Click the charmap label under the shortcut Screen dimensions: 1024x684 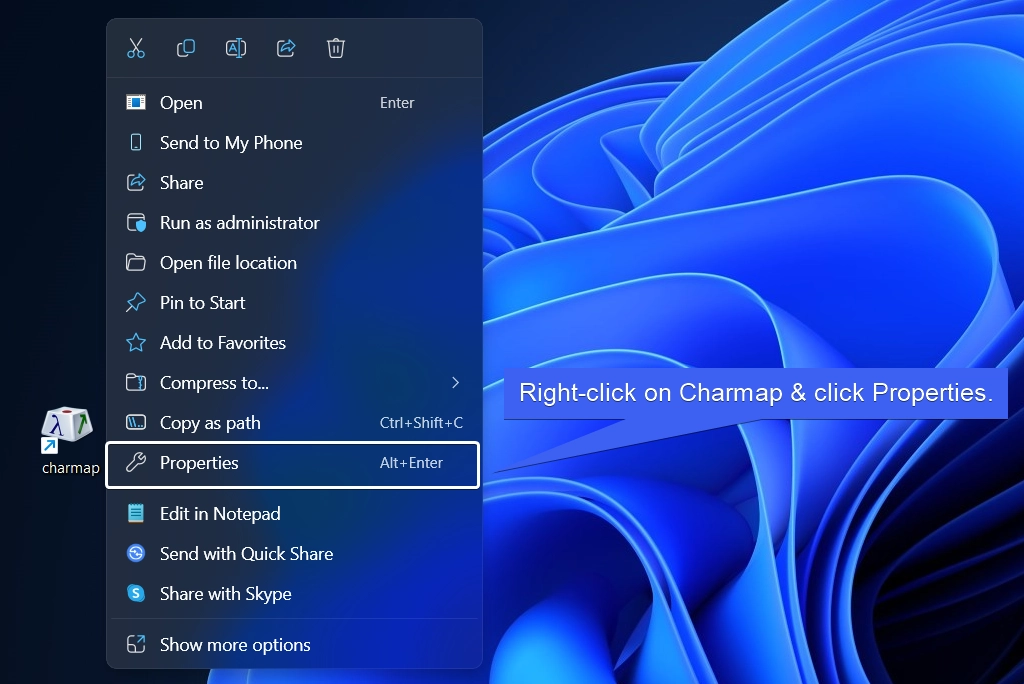point(71,468)
